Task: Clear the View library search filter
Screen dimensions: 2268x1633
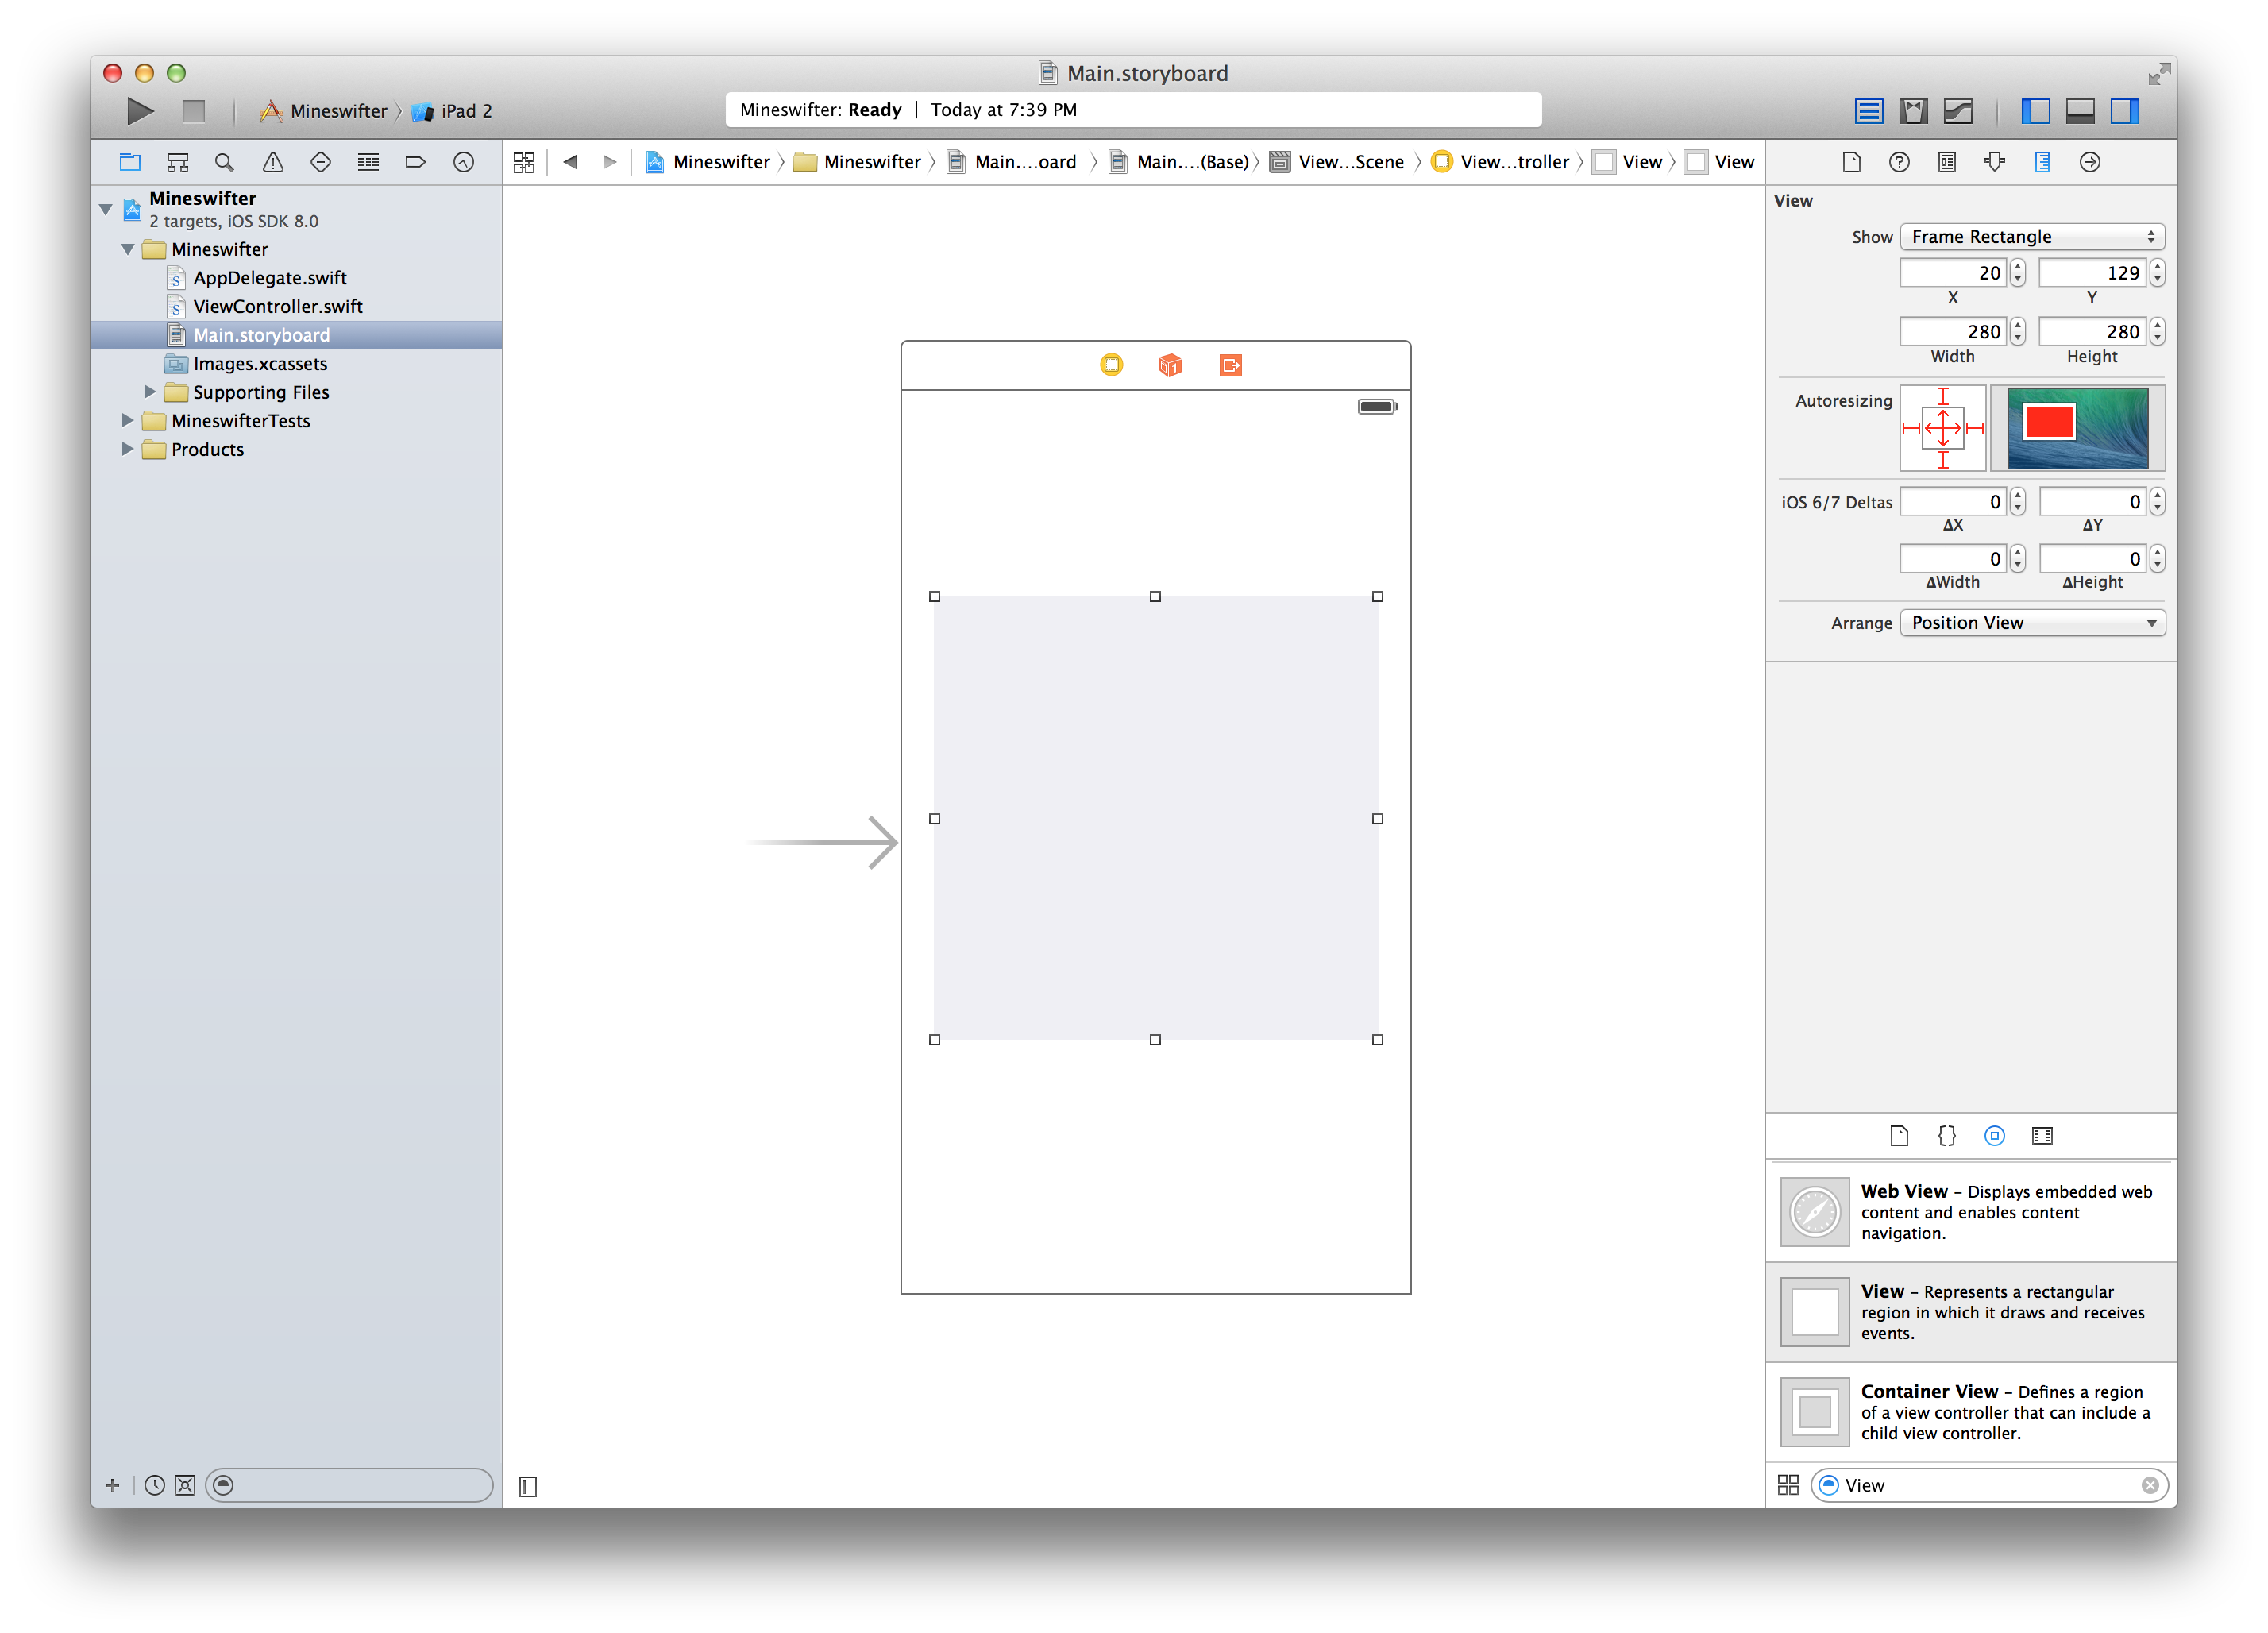Action: (2149, 1486)
